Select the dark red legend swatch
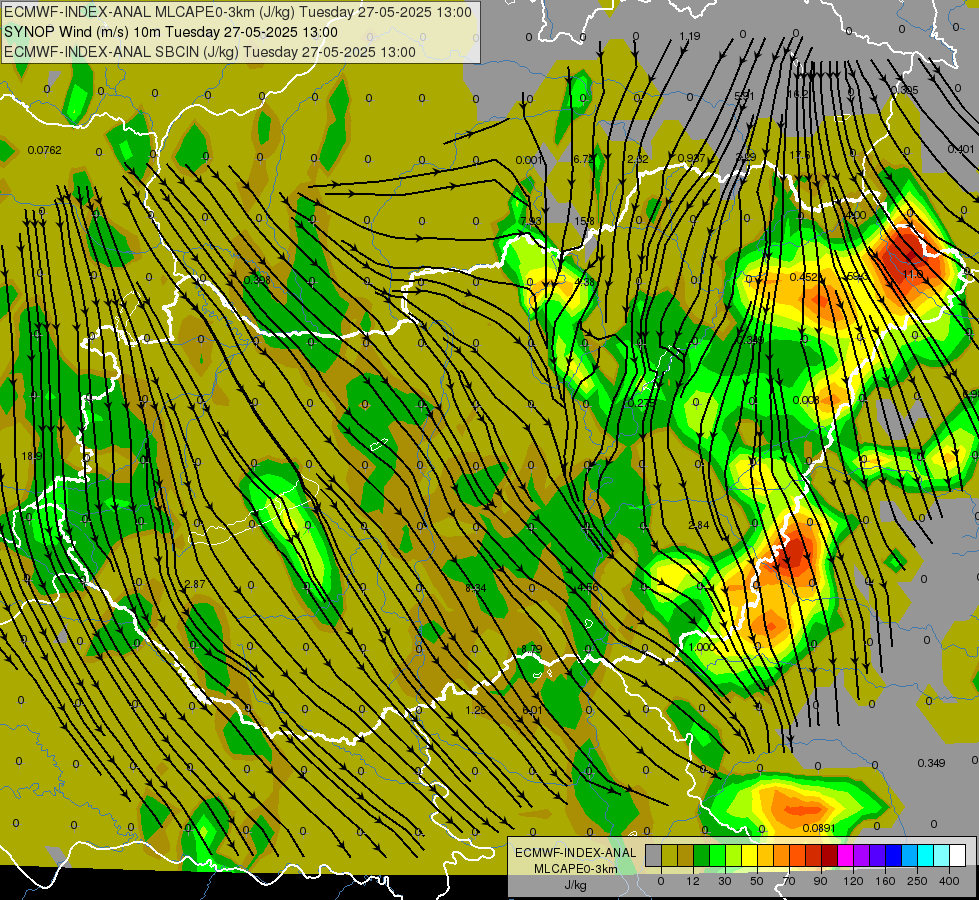Screen dimensions: 979x900 click(830, 855)
